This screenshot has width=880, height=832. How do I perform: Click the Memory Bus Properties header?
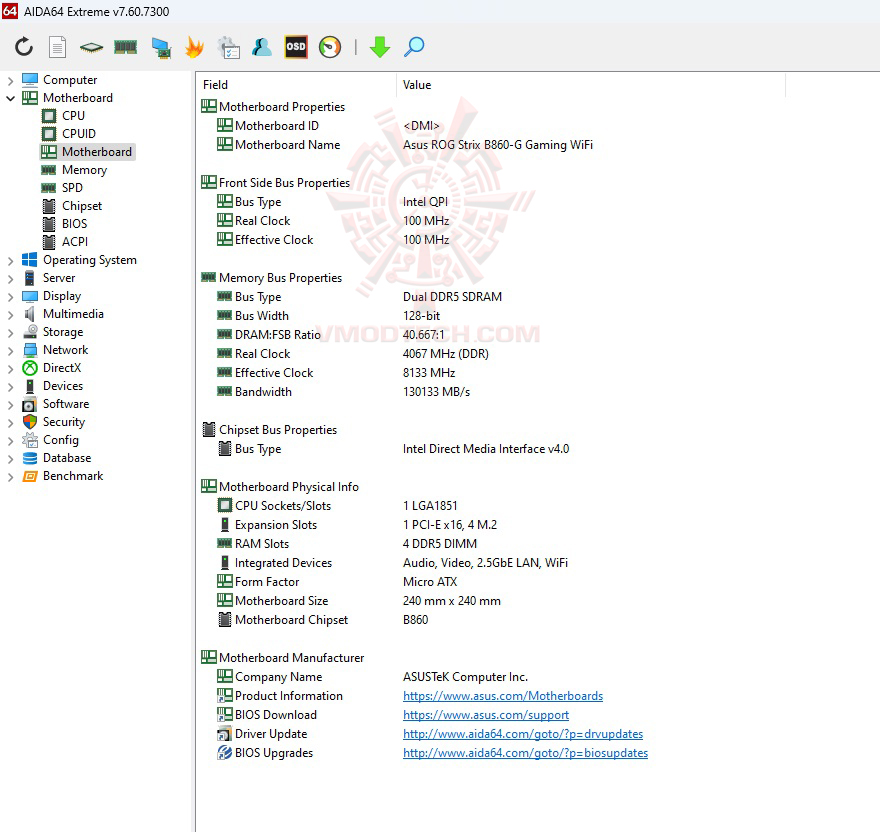(272, 278)
